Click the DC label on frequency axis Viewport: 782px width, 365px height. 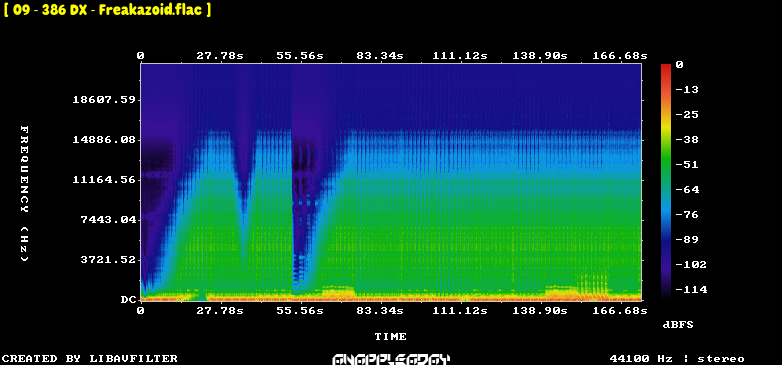[128, 300]
